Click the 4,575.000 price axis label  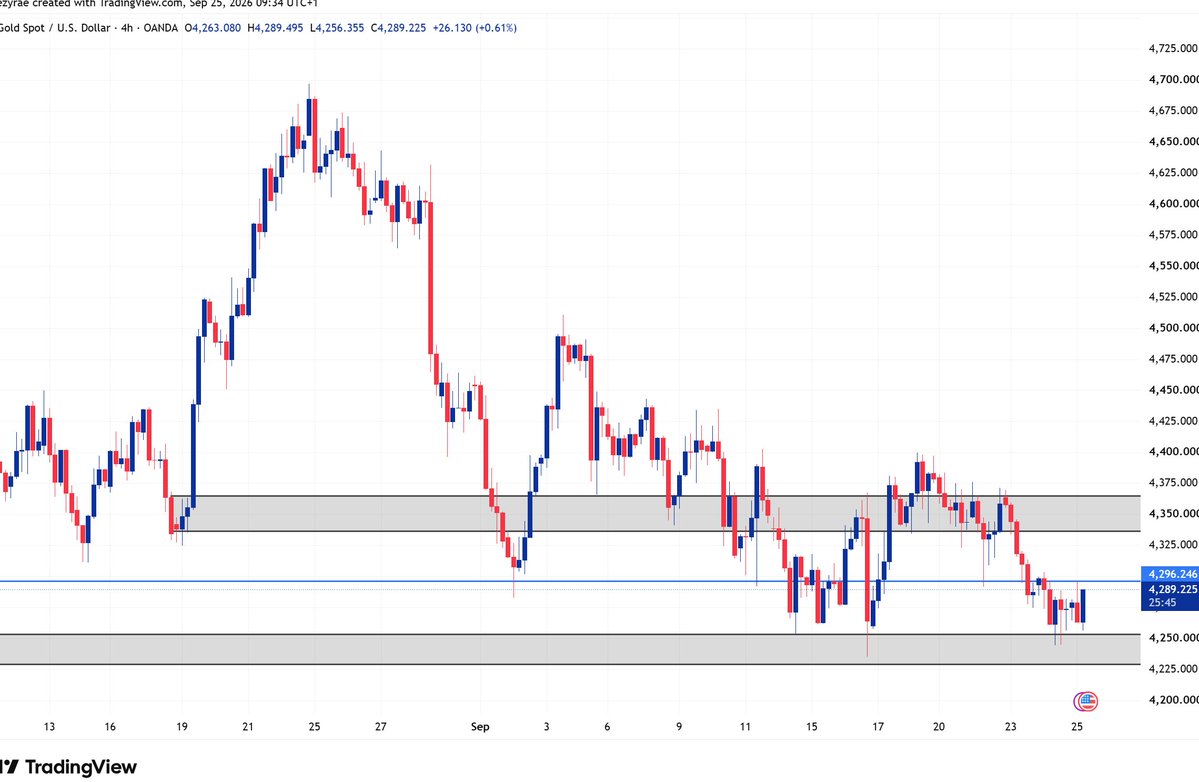click(x=1173, y=234)
